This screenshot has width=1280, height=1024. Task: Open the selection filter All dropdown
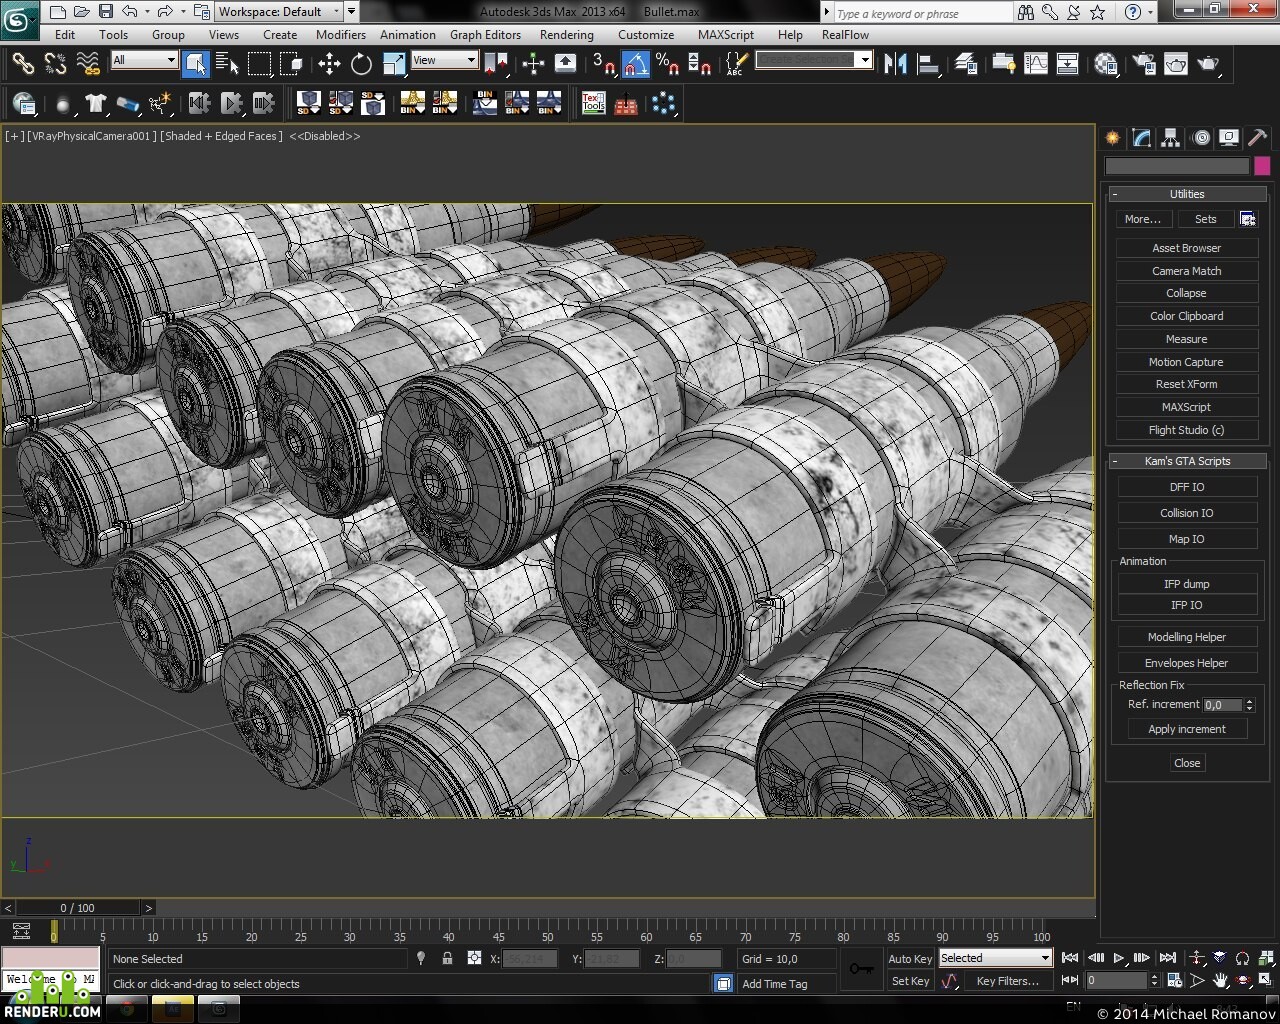point(144,60)
